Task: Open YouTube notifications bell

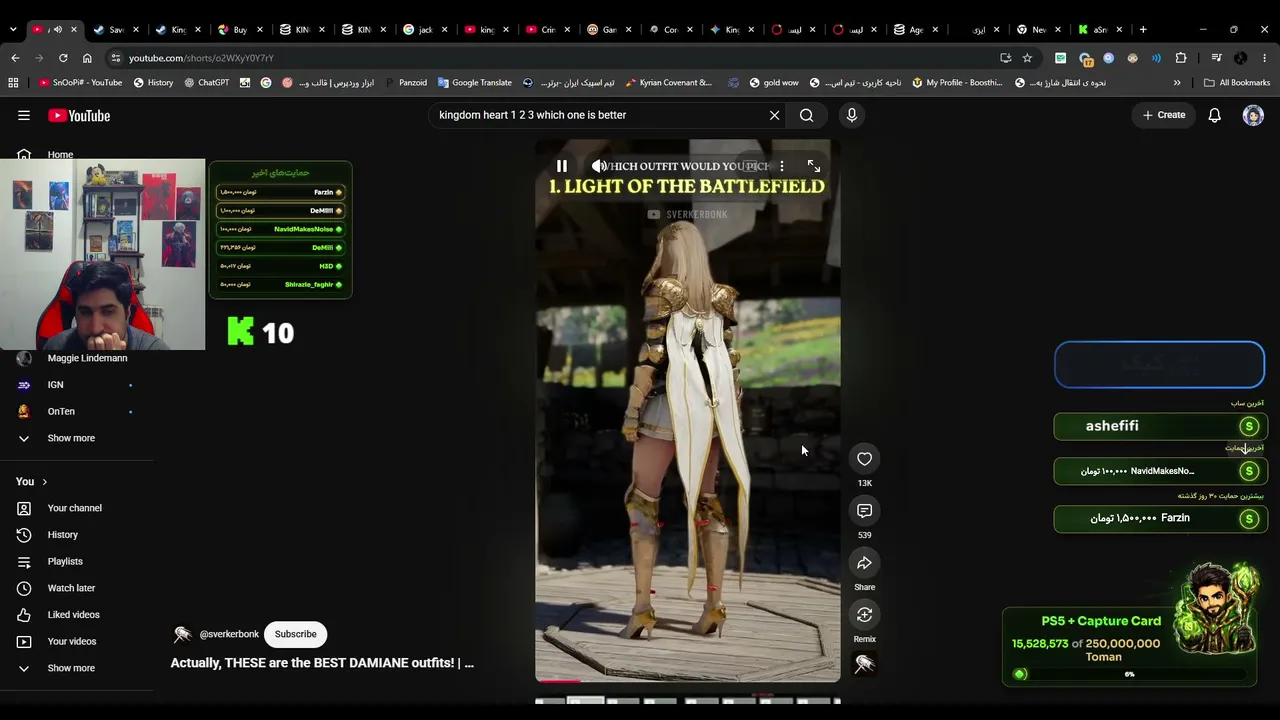Action: pos(1214,115)
